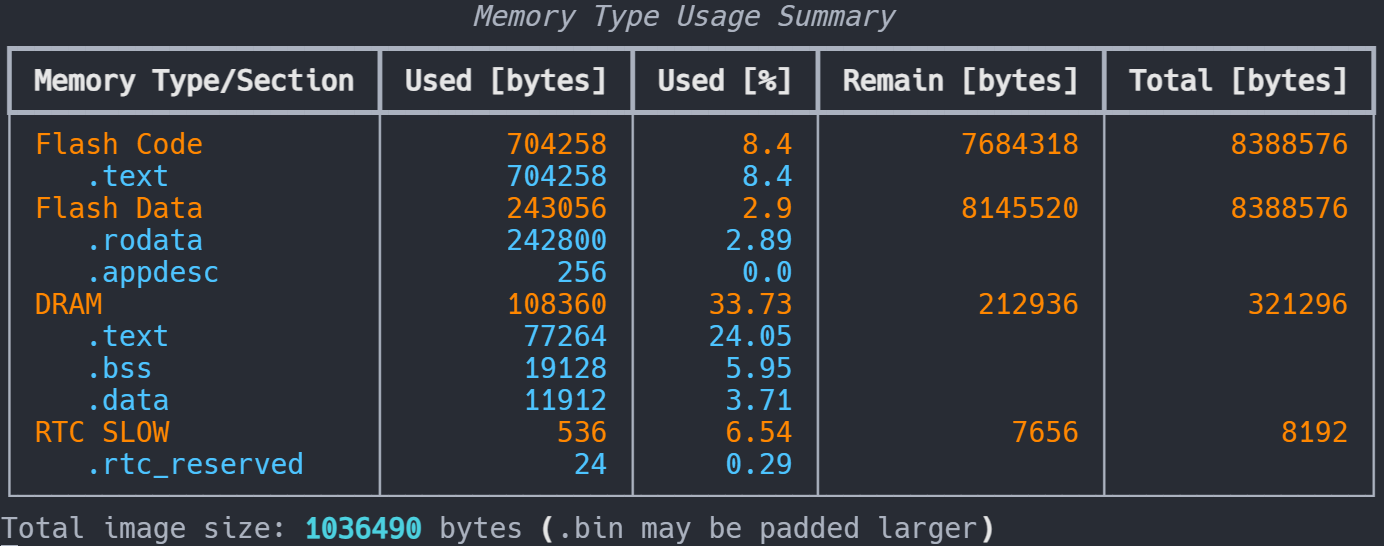Select the "Remain [bytes]" column header
This screenshot has width=1384, height=546.
[x=961, y=81]
